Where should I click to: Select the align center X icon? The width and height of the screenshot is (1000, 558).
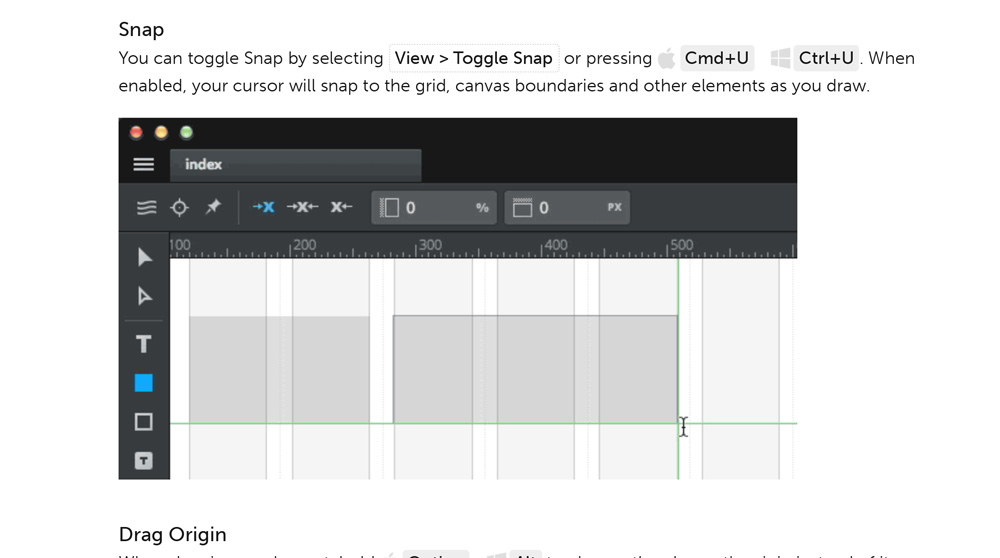[x=302, y=207]
